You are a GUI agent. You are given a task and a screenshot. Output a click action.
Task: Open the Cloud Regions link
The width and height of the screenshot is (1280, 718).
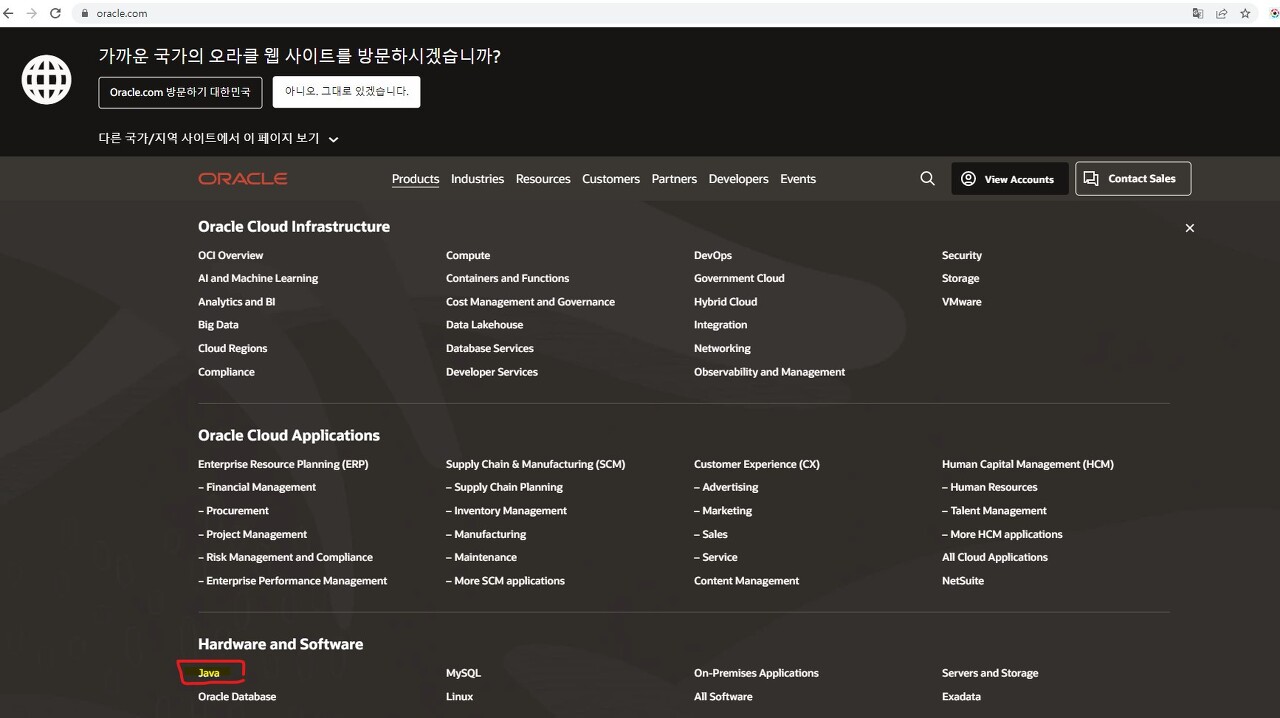coord(233,348)
